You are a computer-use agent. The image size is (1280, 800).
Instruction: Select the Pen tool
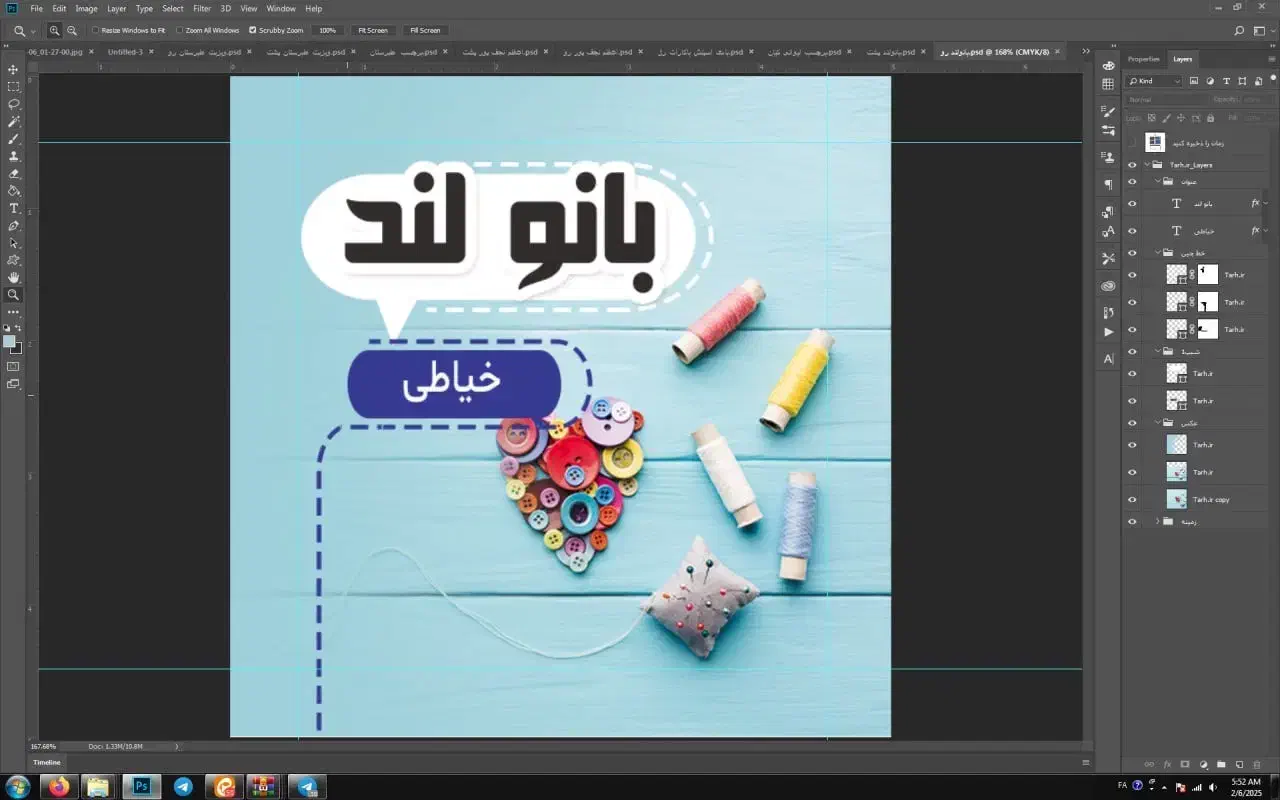point(14,226)
